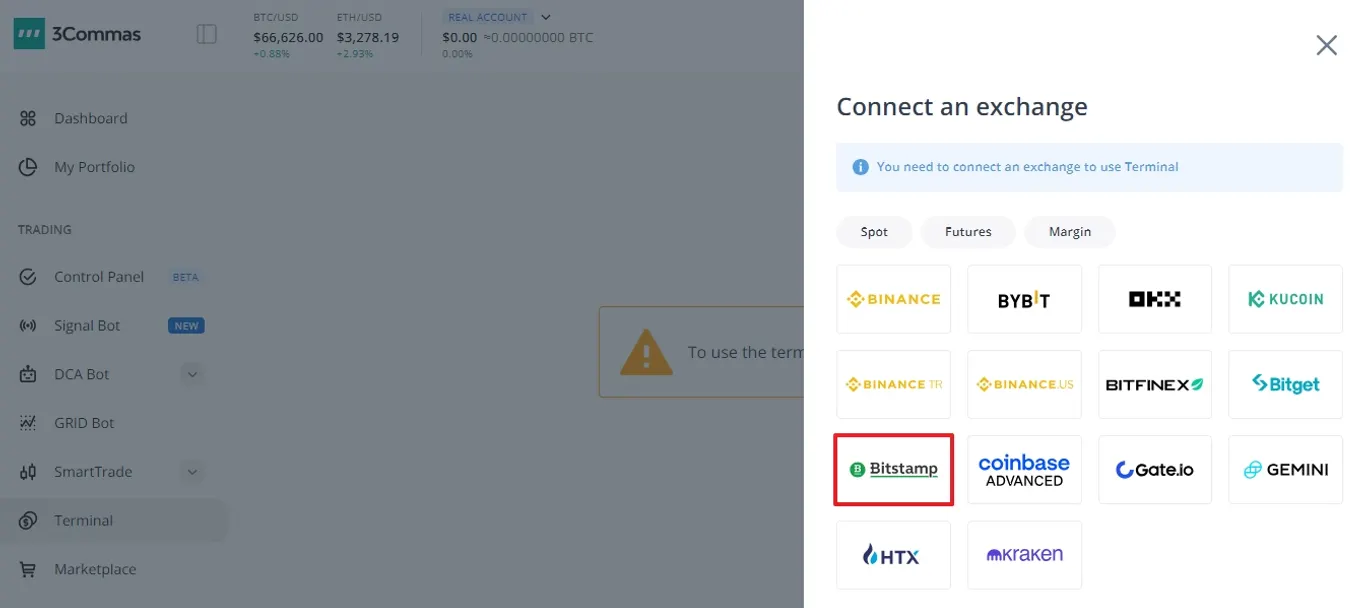Expand the SmartTrade submenu chevron
Screen dimensions: 1366x608
point(193,472)
